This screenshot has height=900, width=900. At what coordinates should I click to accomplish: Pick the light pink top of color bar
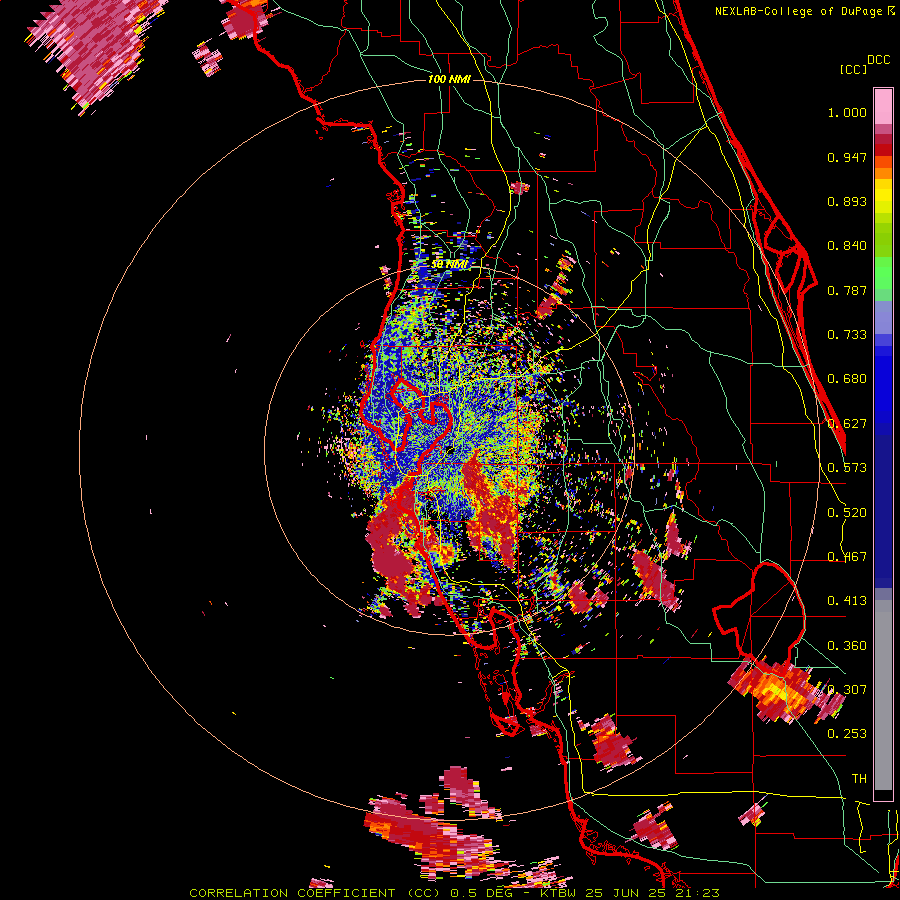coord(883,106)
